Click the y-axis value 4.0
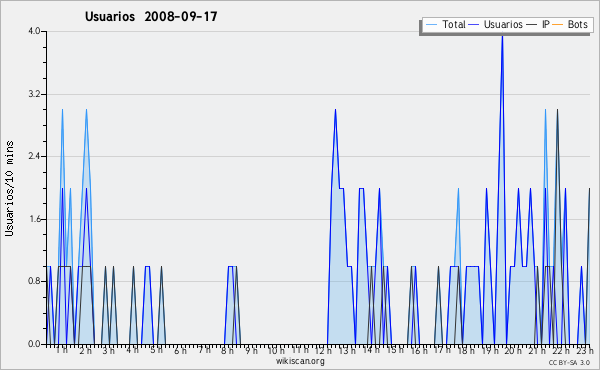This screenshot has height=370, width=600. pos(34,31)
